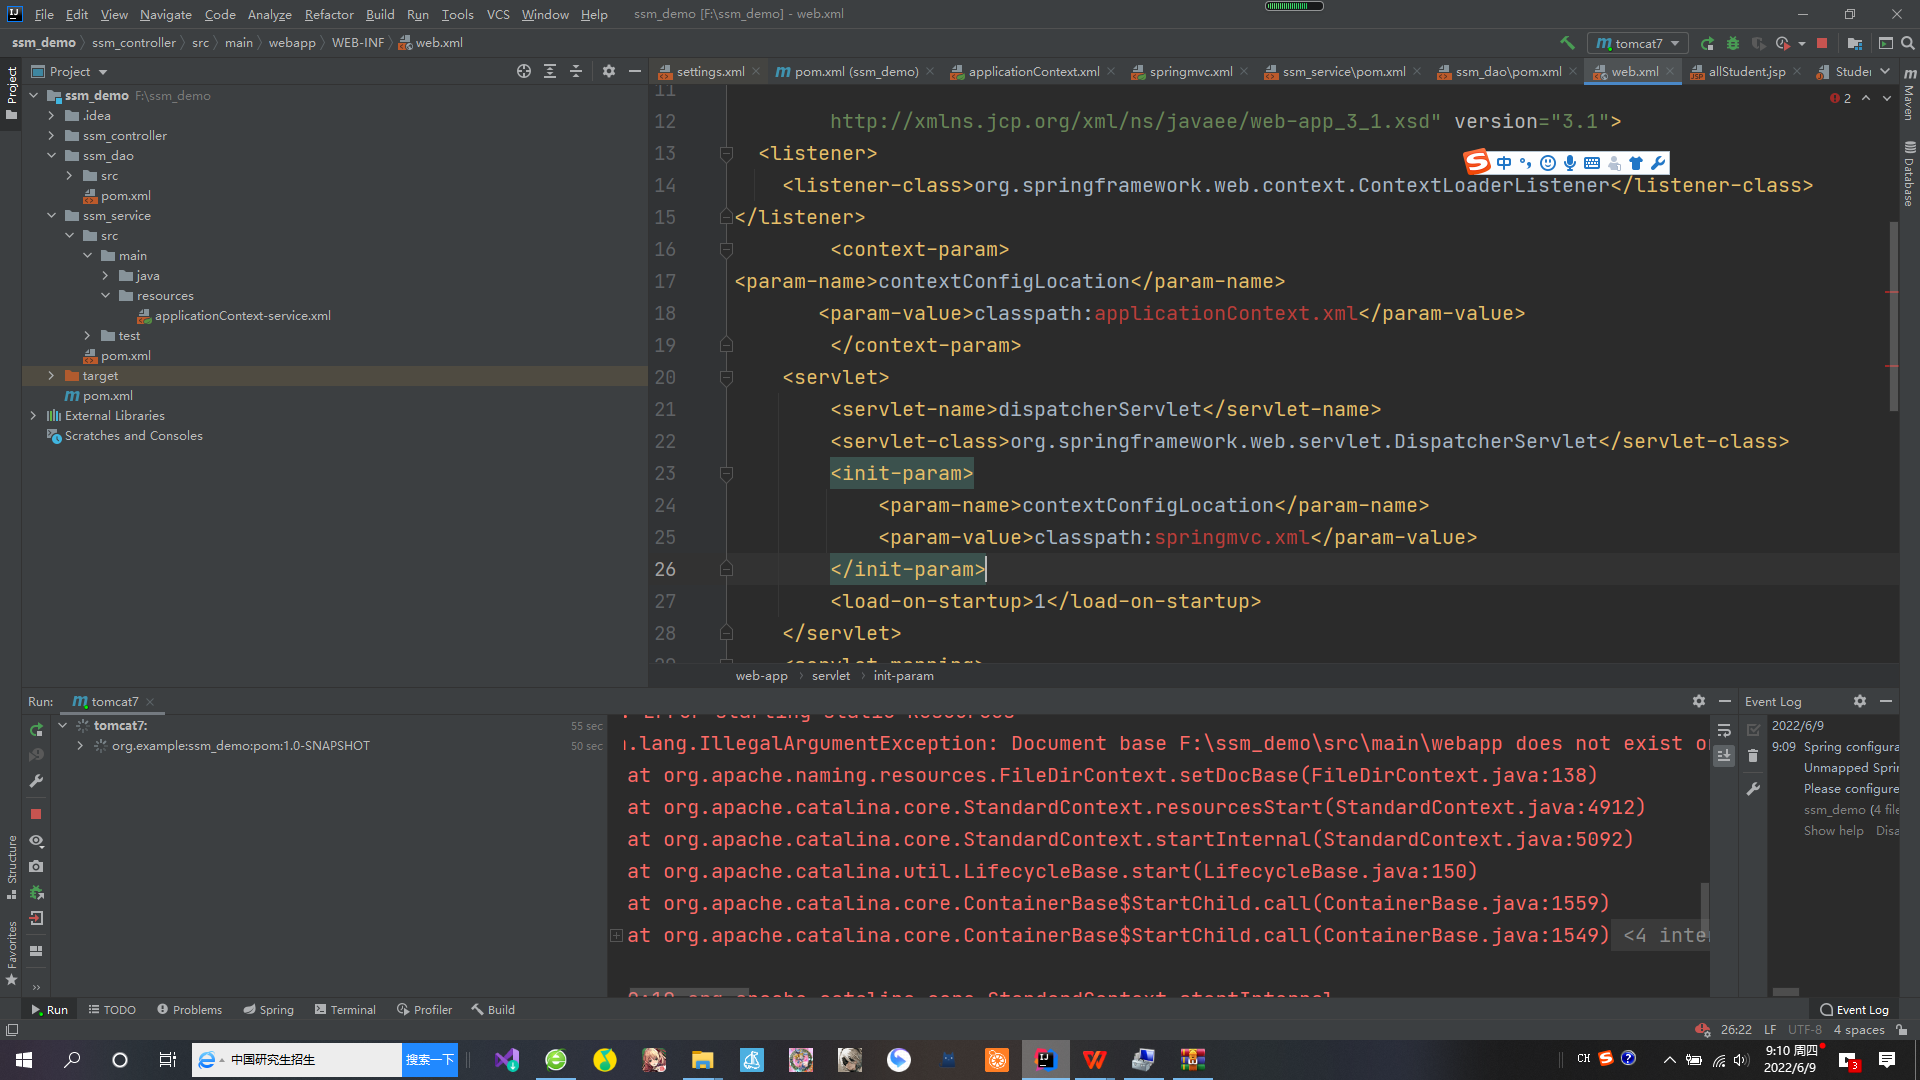Locate the current file in the Project tree
1920x1080 pixels.
point(523,71)
